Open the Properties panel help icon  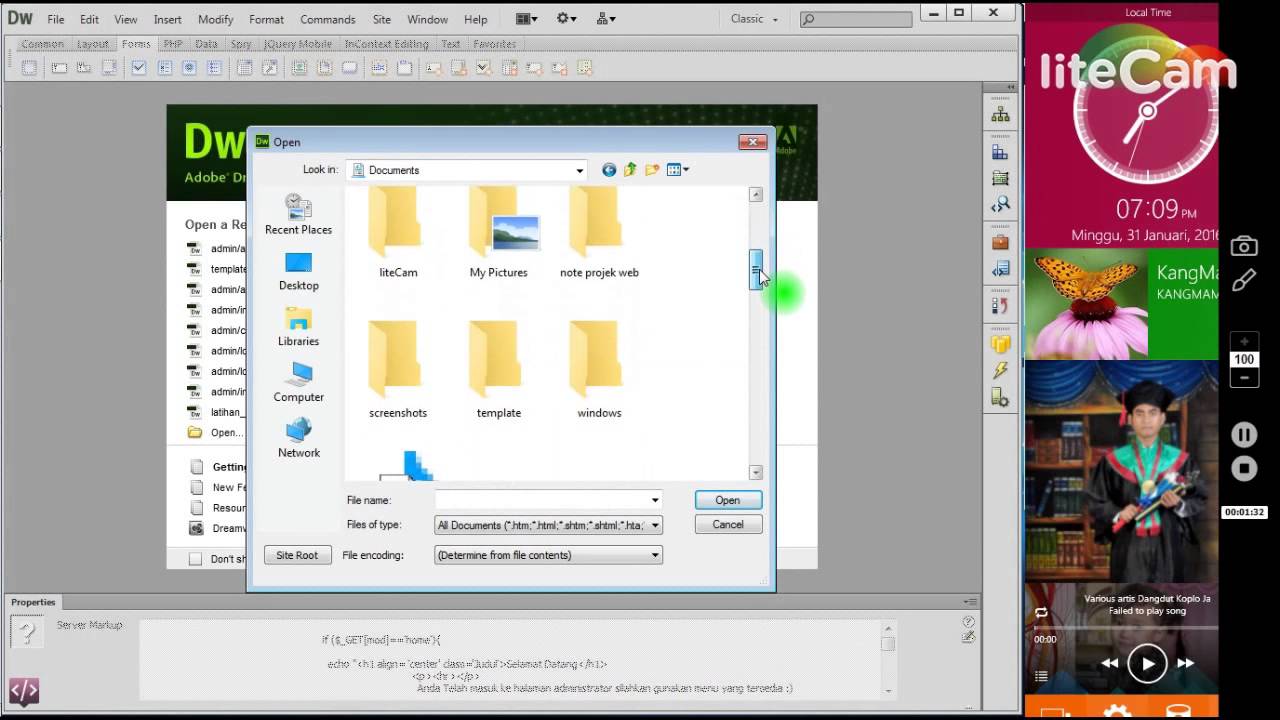coord(968,622)
